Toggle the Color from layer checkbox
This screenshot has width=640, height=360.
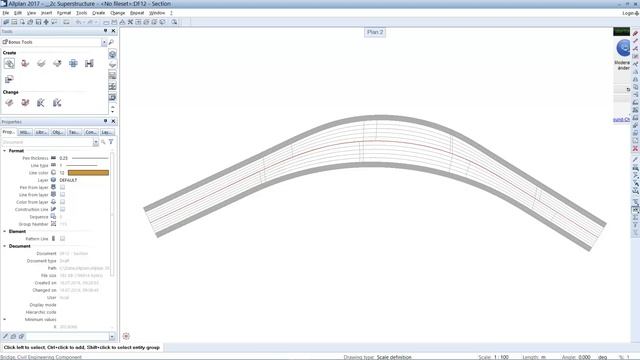pos(62,202)
